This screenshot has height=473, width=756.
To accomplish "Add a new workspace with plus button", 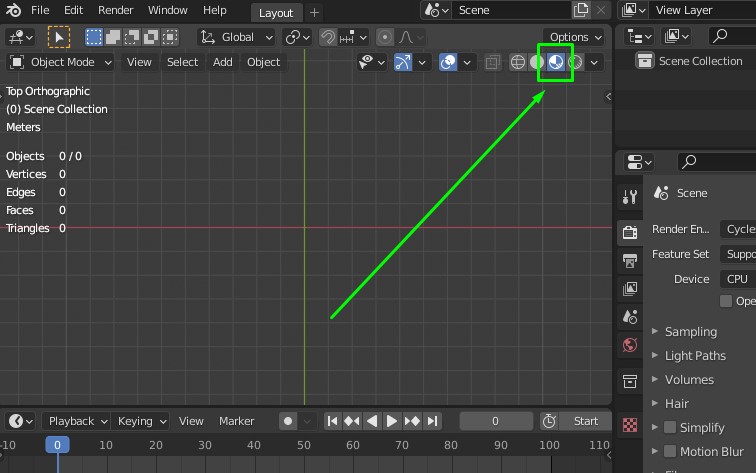I will 314,13.
